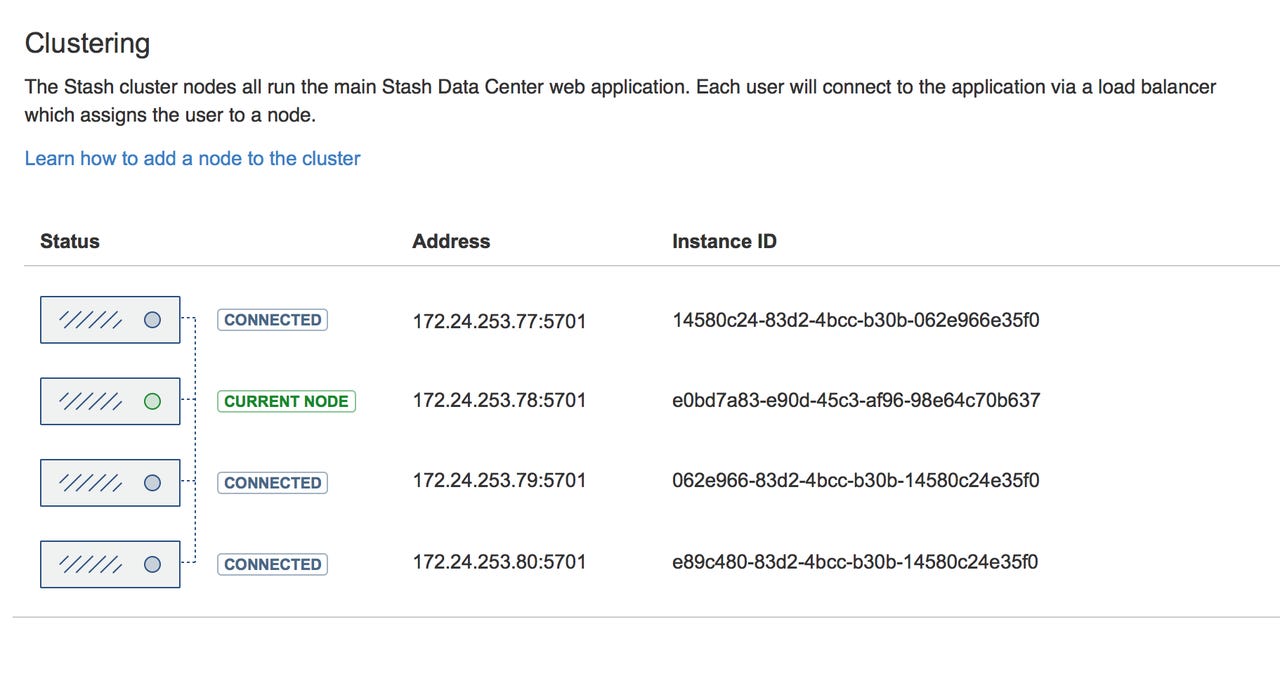The image size is (1280, 686).
Task: Click the status circle on the last cluster node
Action: (151, 563)
